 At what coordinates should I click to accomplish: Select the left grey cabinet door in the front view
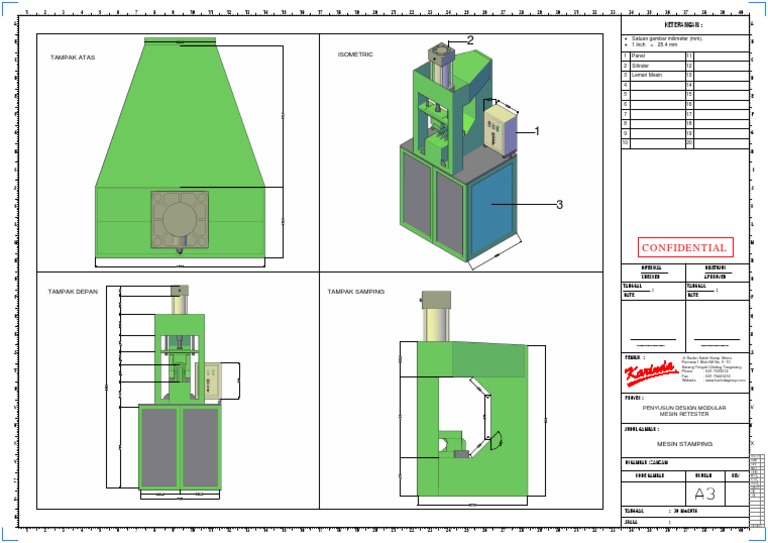(x=159, y=448)
